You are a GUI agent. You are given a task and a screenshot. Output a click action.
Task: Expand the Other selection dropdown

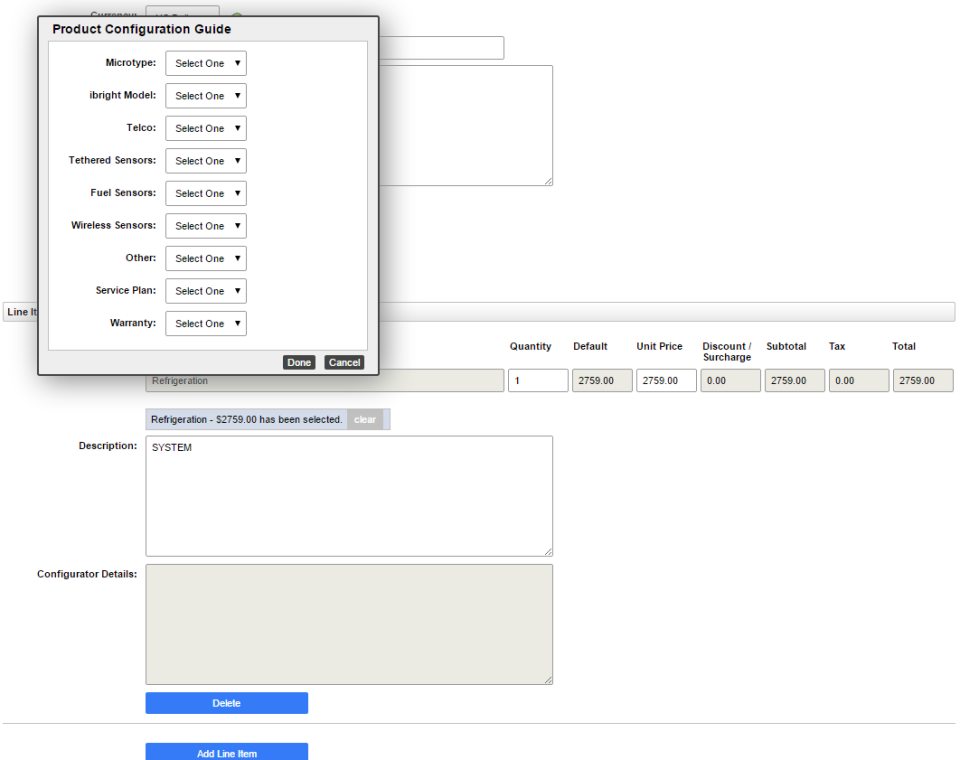click(x=205, y=258)
